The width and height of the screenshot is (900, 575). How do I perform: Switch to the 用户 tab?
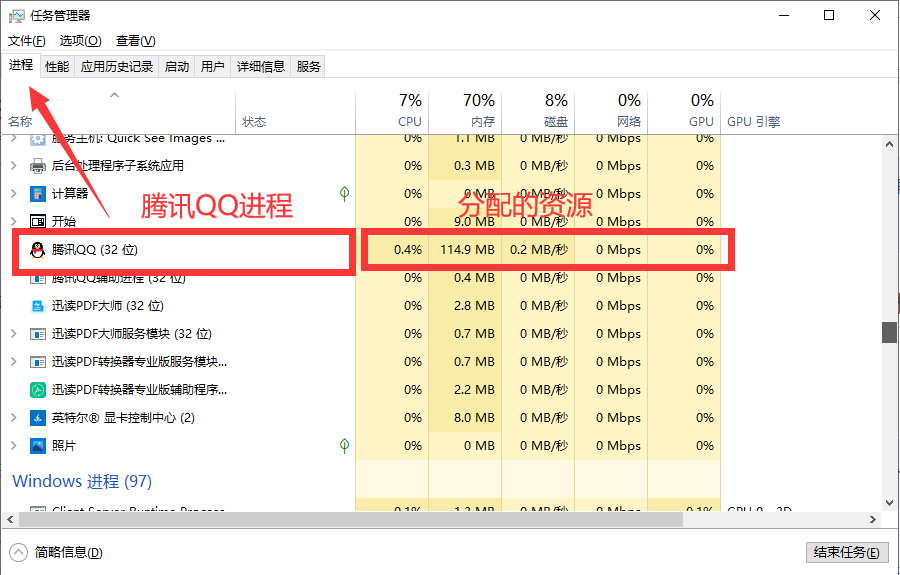click(x=212, y=67)
